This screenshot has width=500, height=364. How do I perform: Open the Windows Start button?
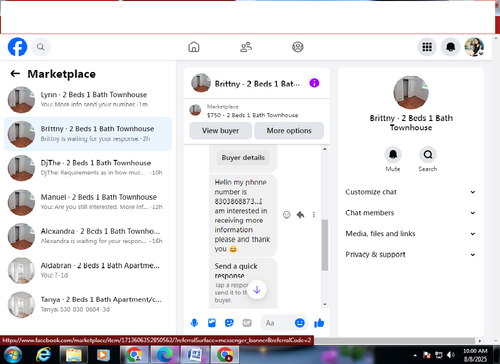click(x=12, y=355)
